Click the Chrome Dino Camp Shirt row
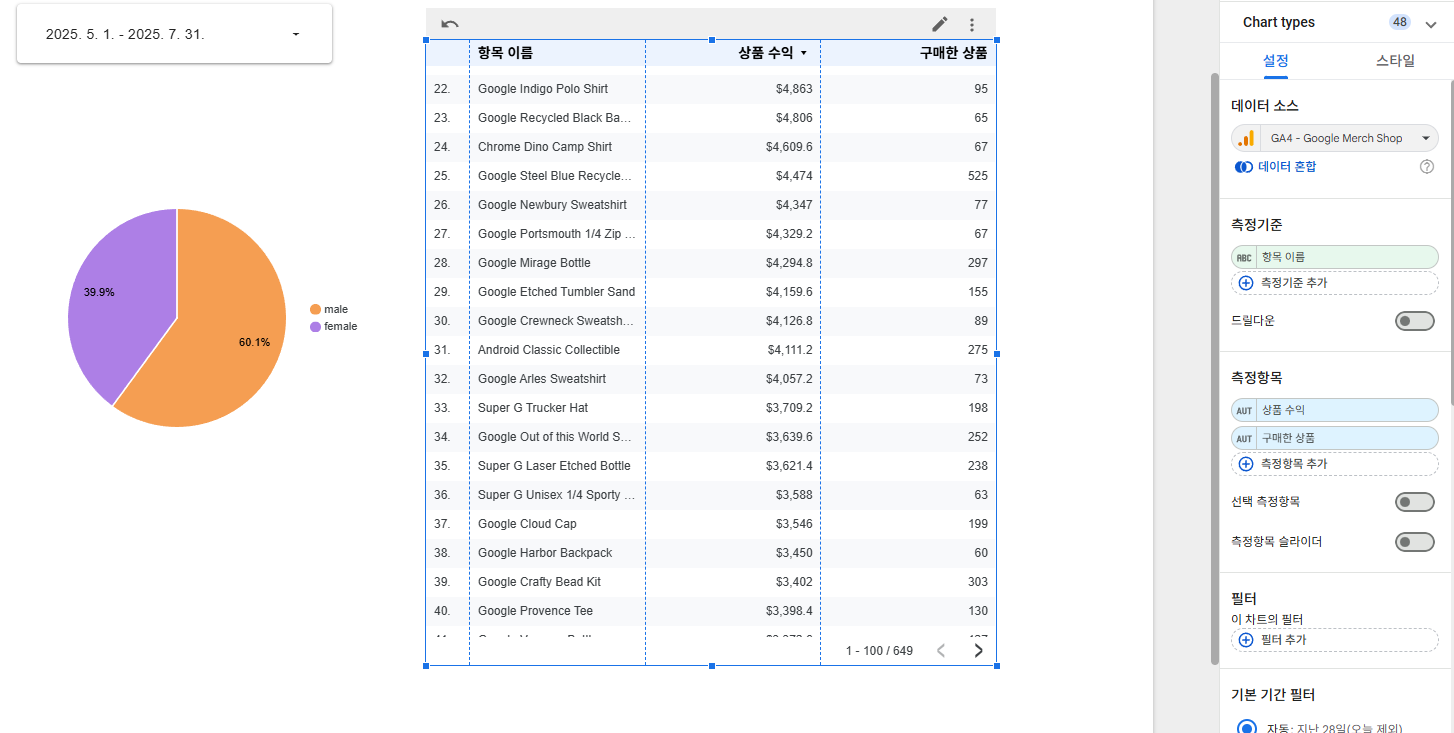 pos(711,147)
